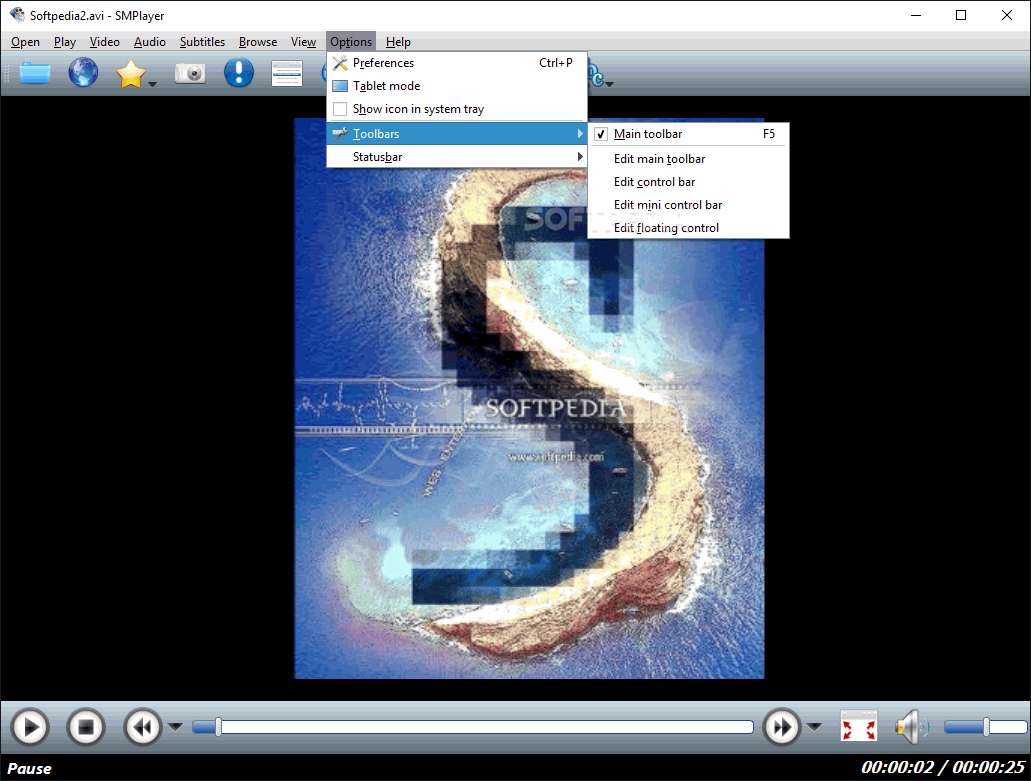Image resolution: width=1031 pixels, height=781 pixels.
Task: Open the Audio menu
Action: (x=149, y=41)
